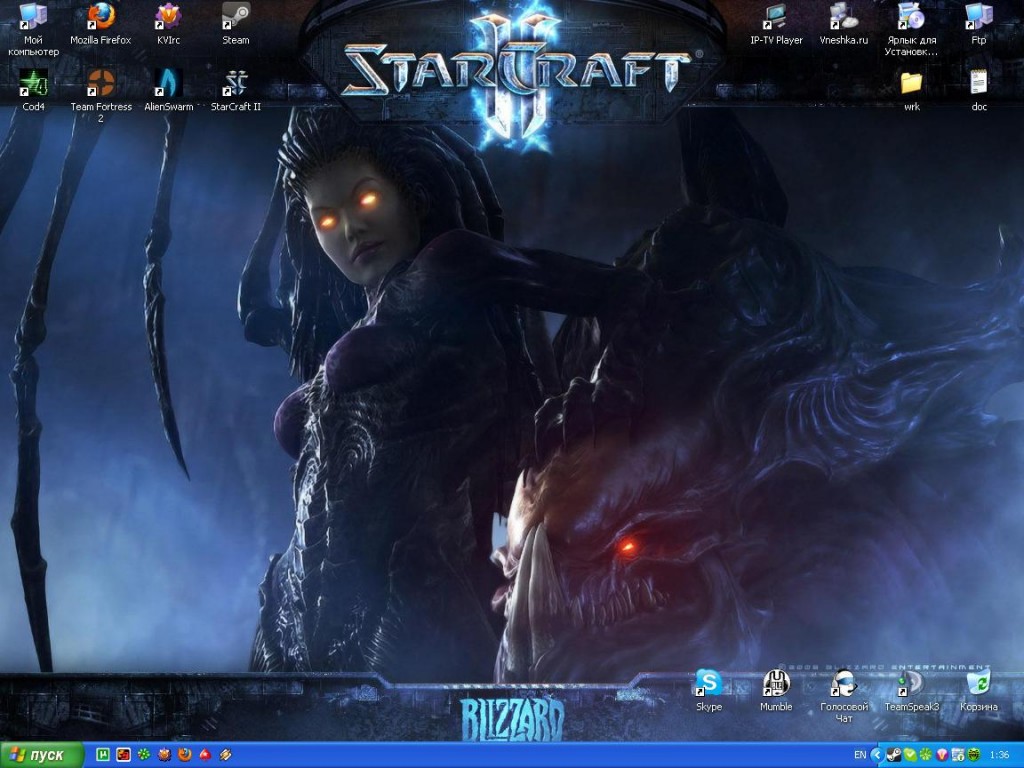Select the wrk folder icon
The height and width of the screenshot is (768, 1024).
click(912, 91)
